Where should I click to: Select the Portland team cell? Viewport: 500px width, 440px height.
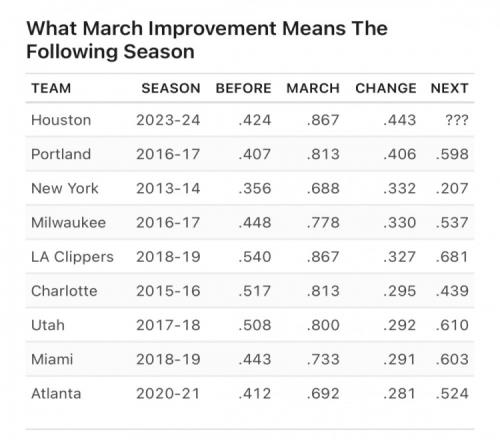(61, 154)
